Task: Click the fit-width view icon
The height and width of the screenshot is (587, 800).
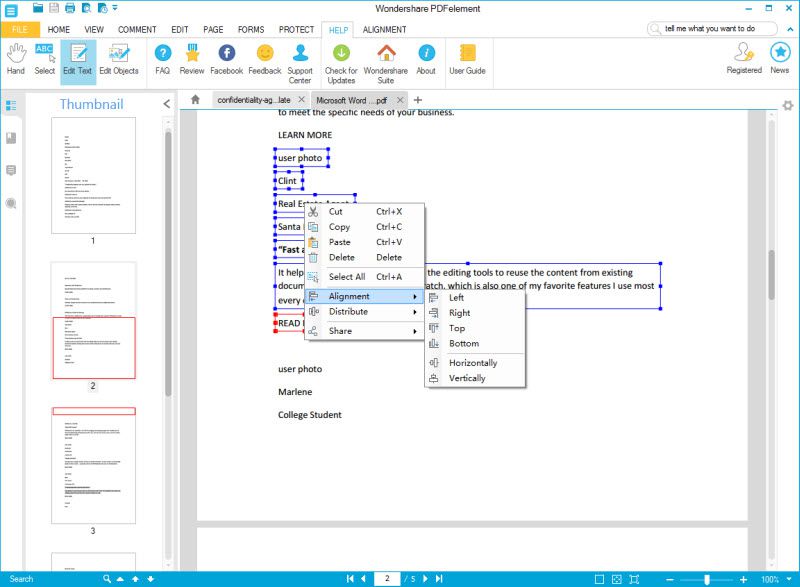Action: 634,579
